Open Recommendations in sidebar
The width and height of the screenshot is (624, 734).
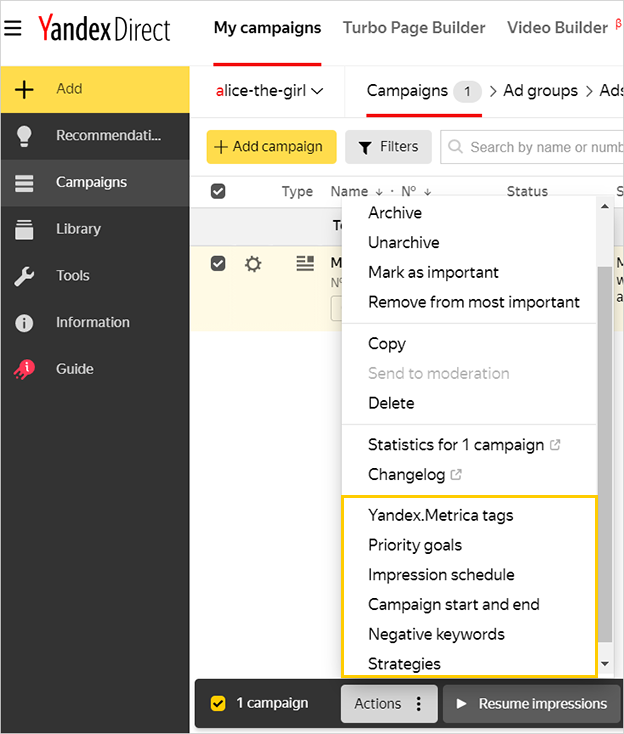(x=95, y=136)
